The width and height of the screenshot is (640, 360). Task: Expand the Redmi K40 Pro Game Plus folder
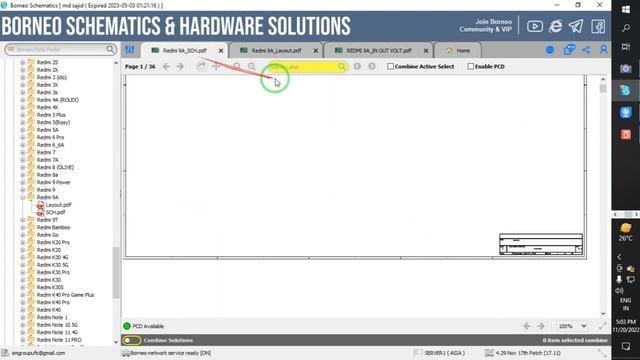(x=23, y=295)
